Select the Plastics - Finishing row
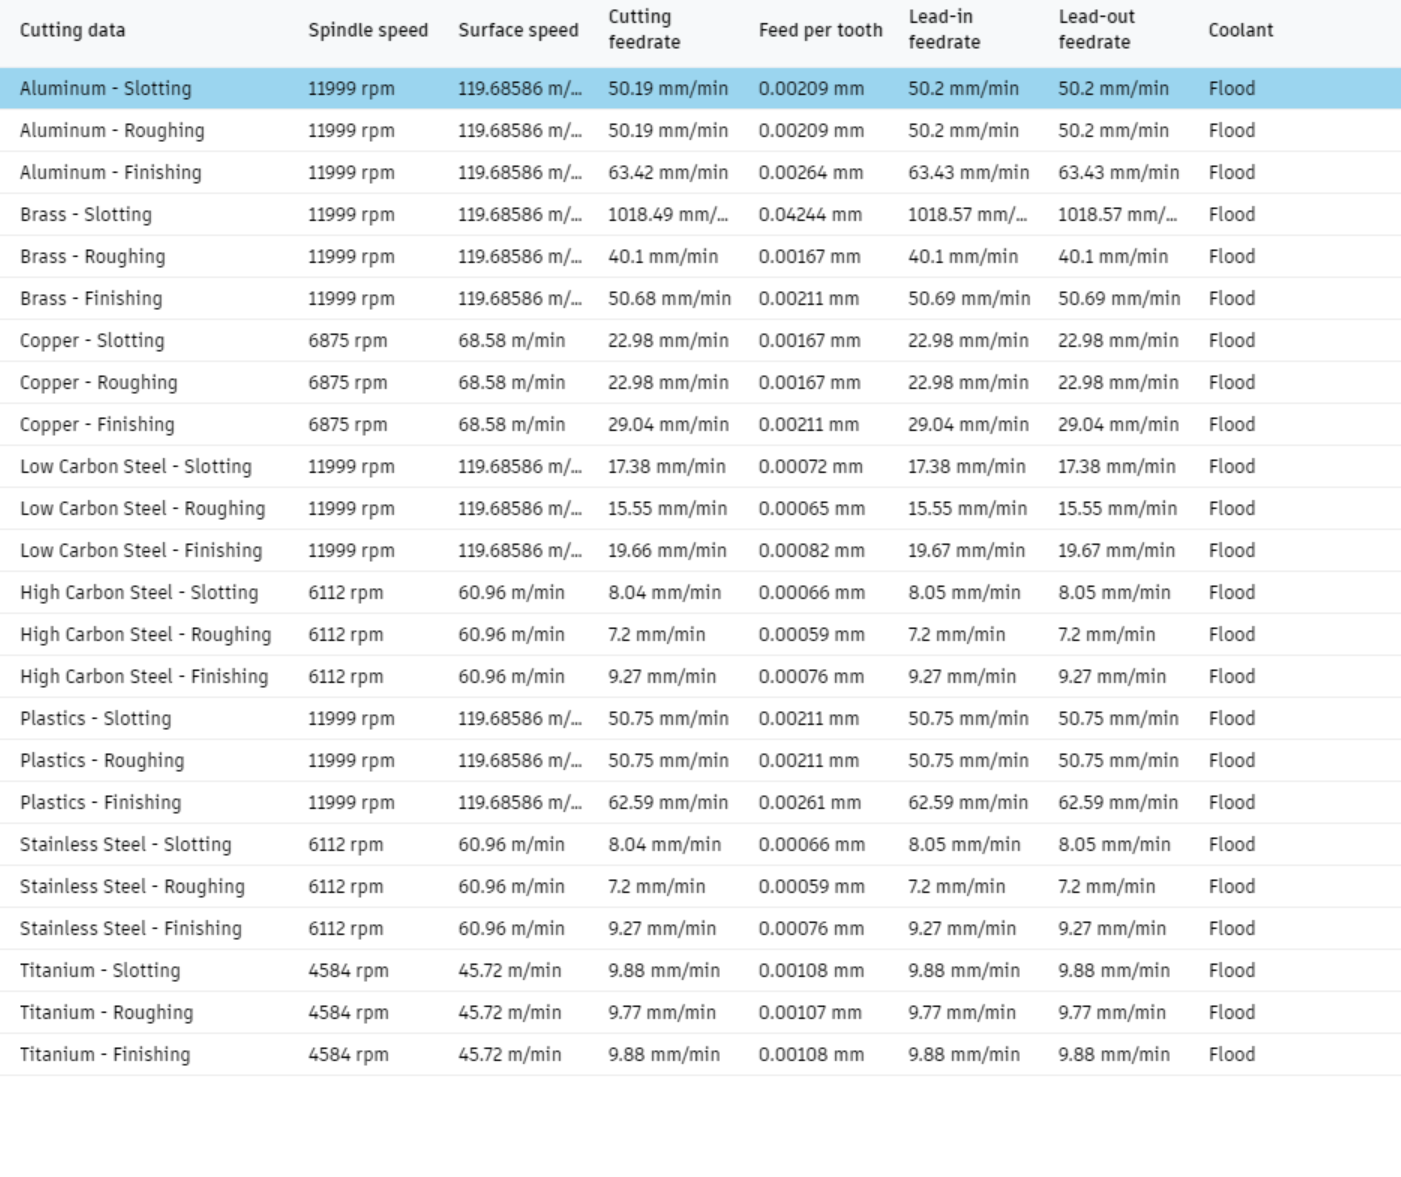This screenshot has width=1401, height=1177. [700, 802]
